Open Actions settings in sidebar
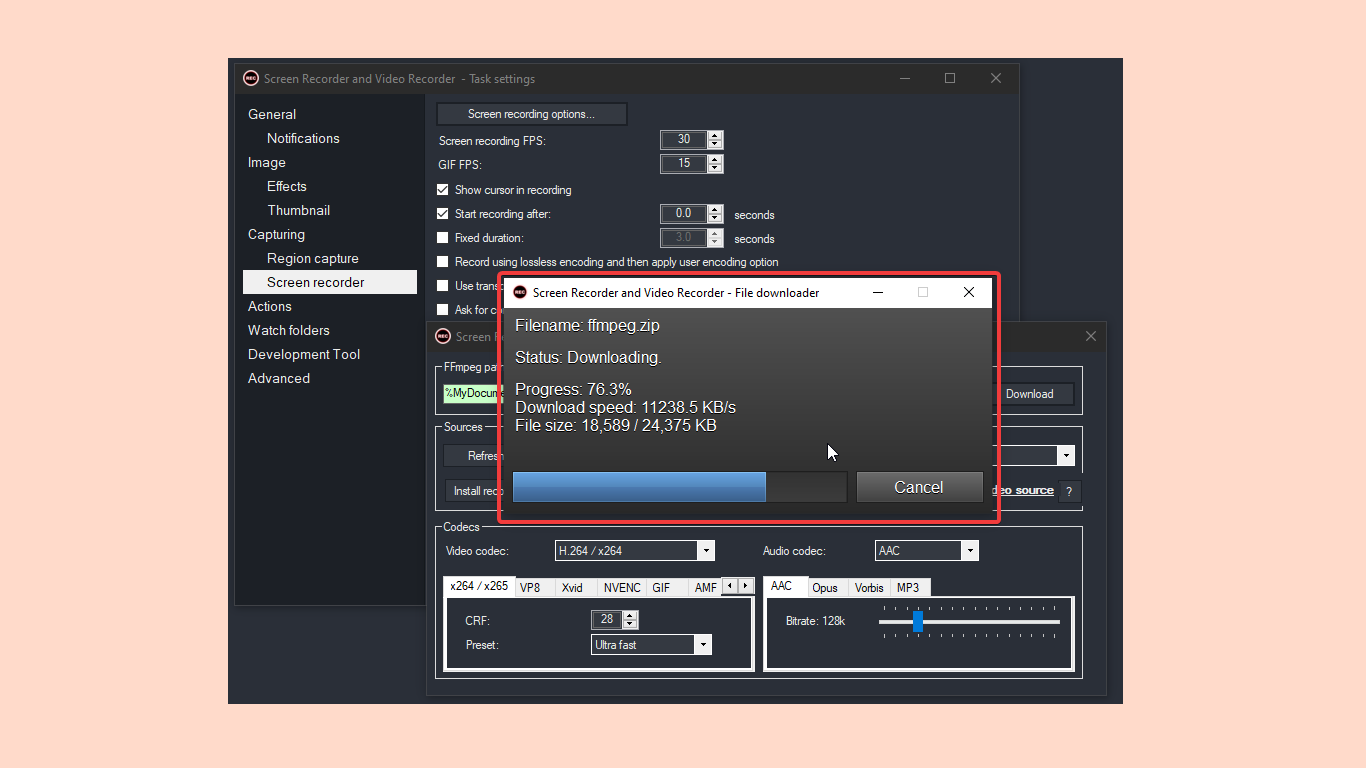 point(270,306)
